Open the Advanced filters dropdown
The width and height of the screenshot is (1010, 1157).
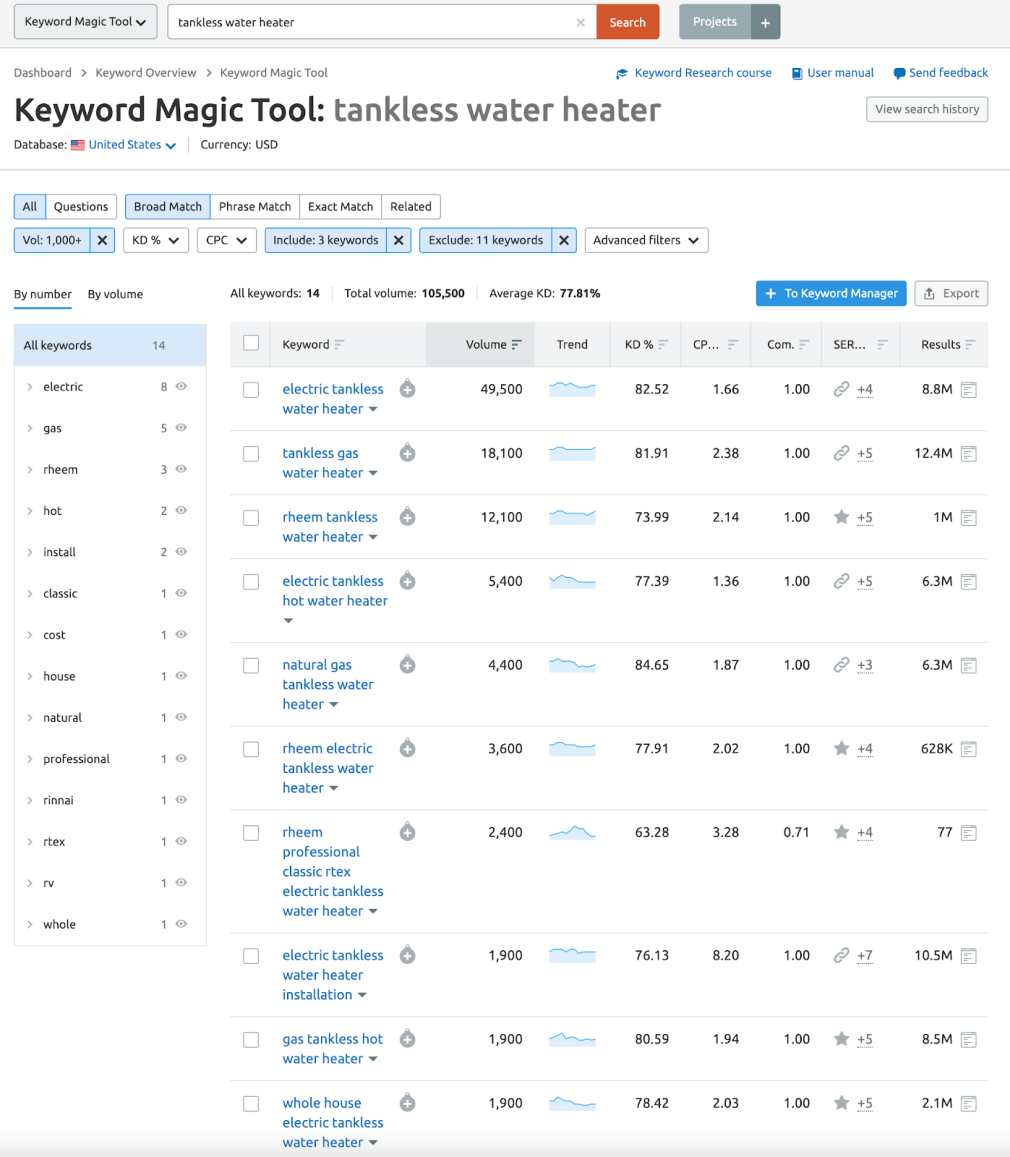(x=646, y=240)
